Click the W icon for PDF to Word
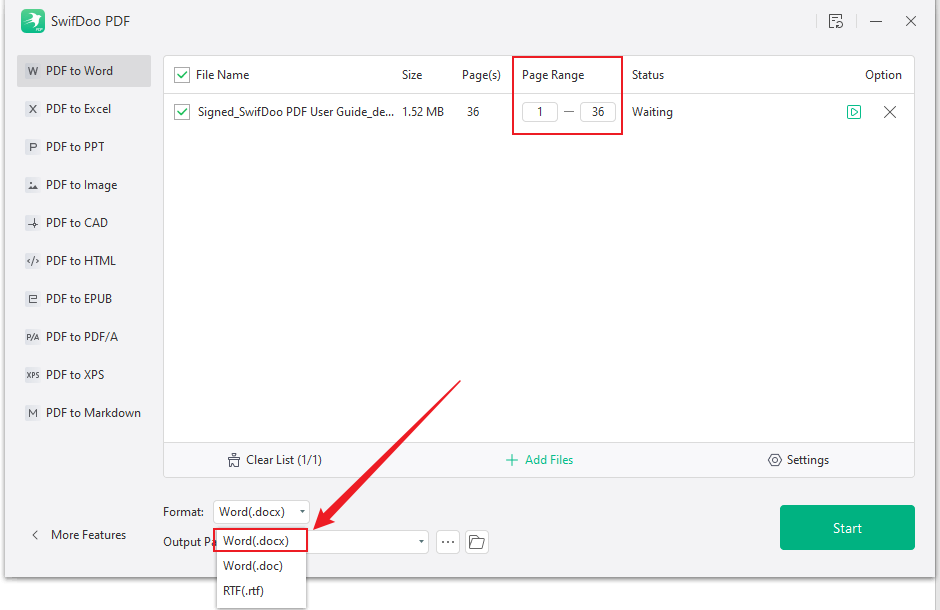940x610 pixels. click(x=33, y=71)
